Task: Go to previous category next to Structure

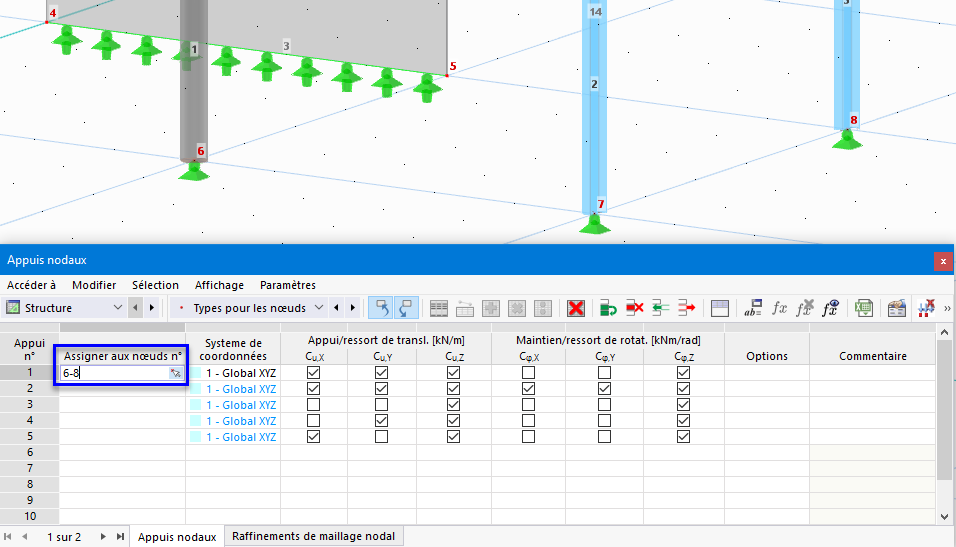Action: pyautogui.click(x=135, y=308)
